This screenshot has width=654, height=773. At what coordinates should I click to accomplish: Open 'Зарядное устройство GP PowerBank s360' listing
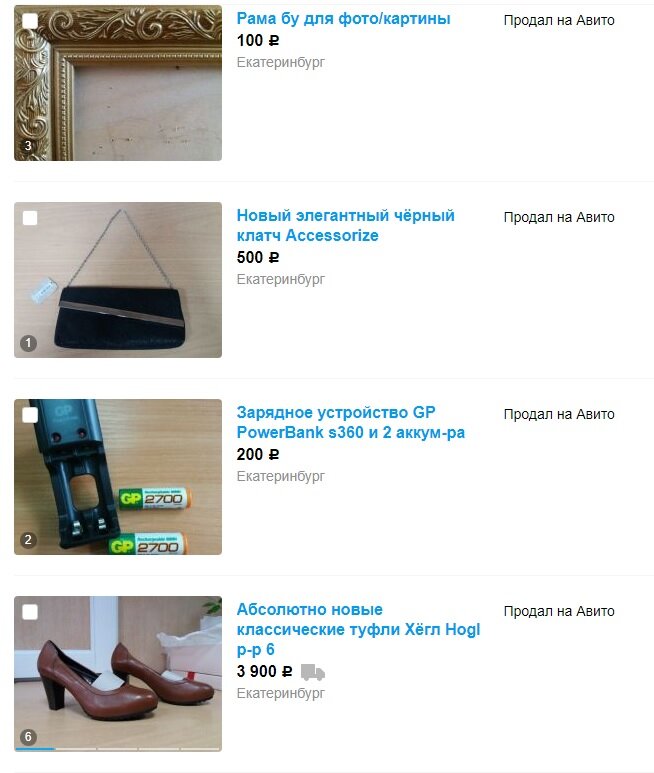350,422
